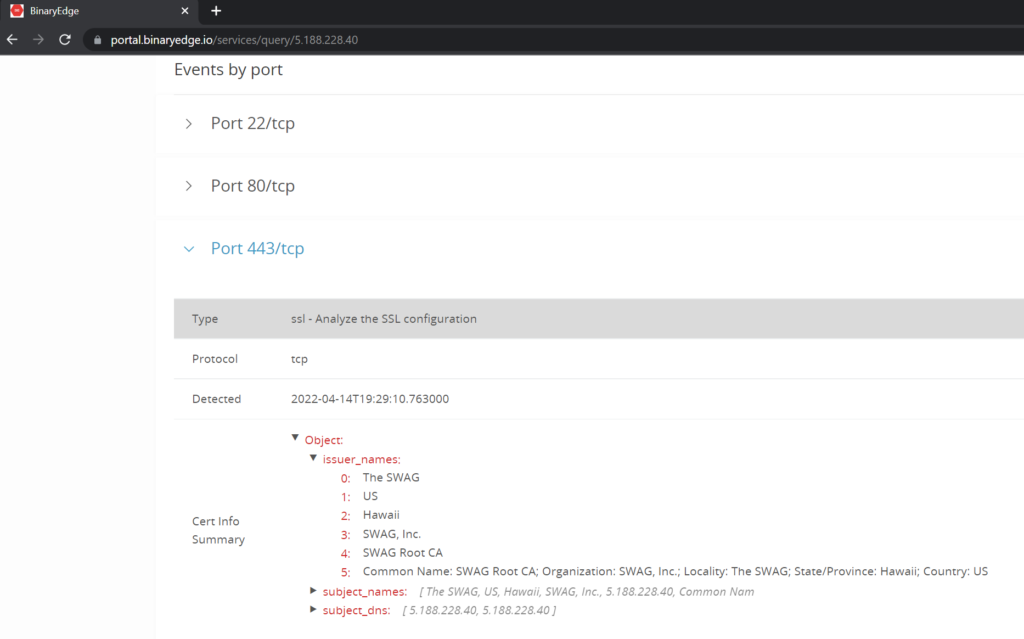Expand the subject_names triangle
1024x639 pixels.
click(313, 591)
